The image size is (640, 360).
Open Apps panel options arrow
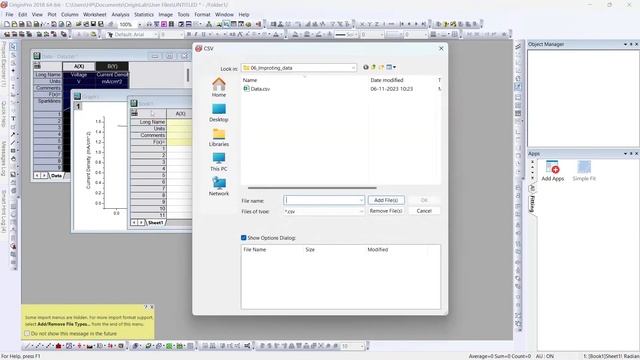point(625,153)
